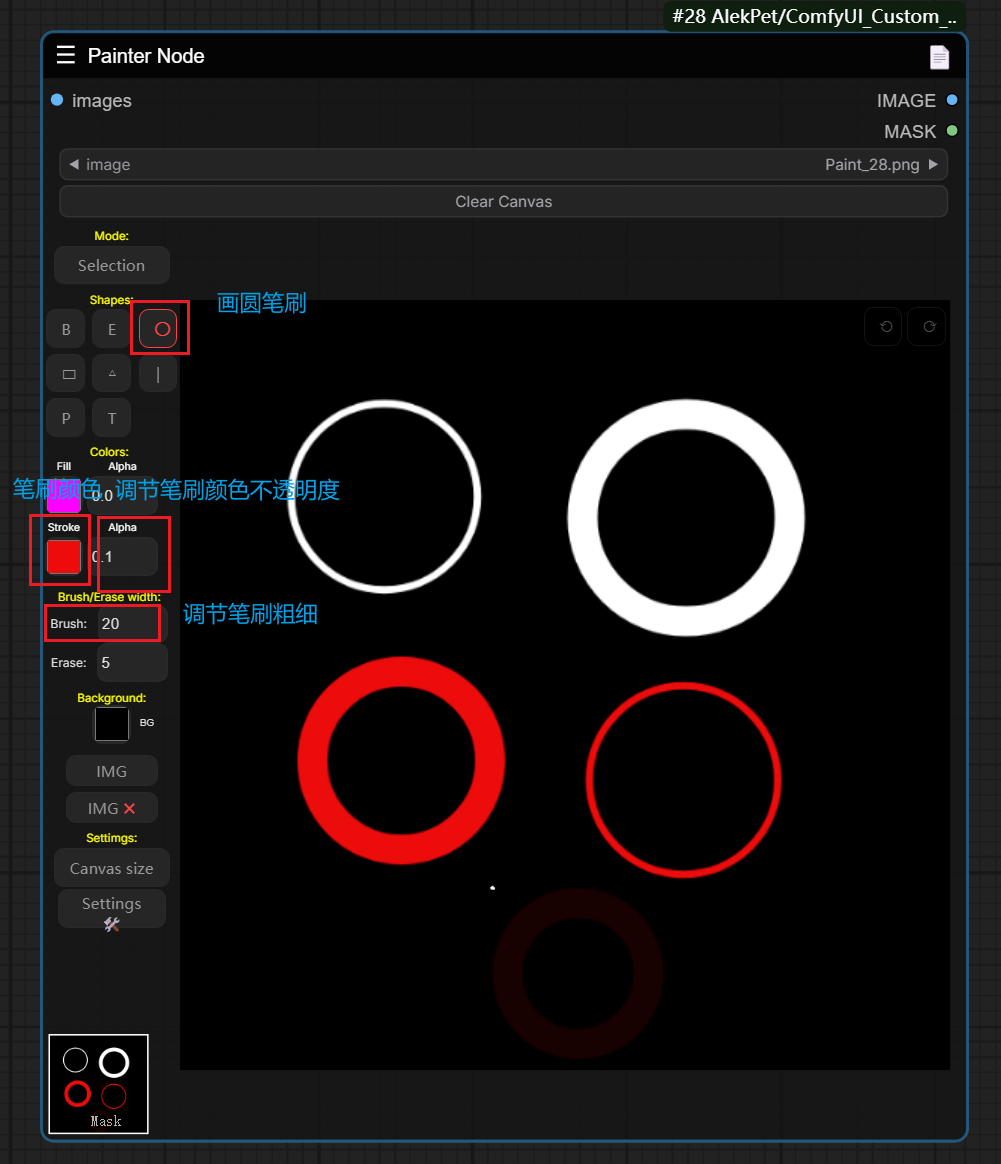The image size is (1001, 1164).
Task: Choose the vertical line shape tool
Action: pyautogui.click(x=158, y=374)
